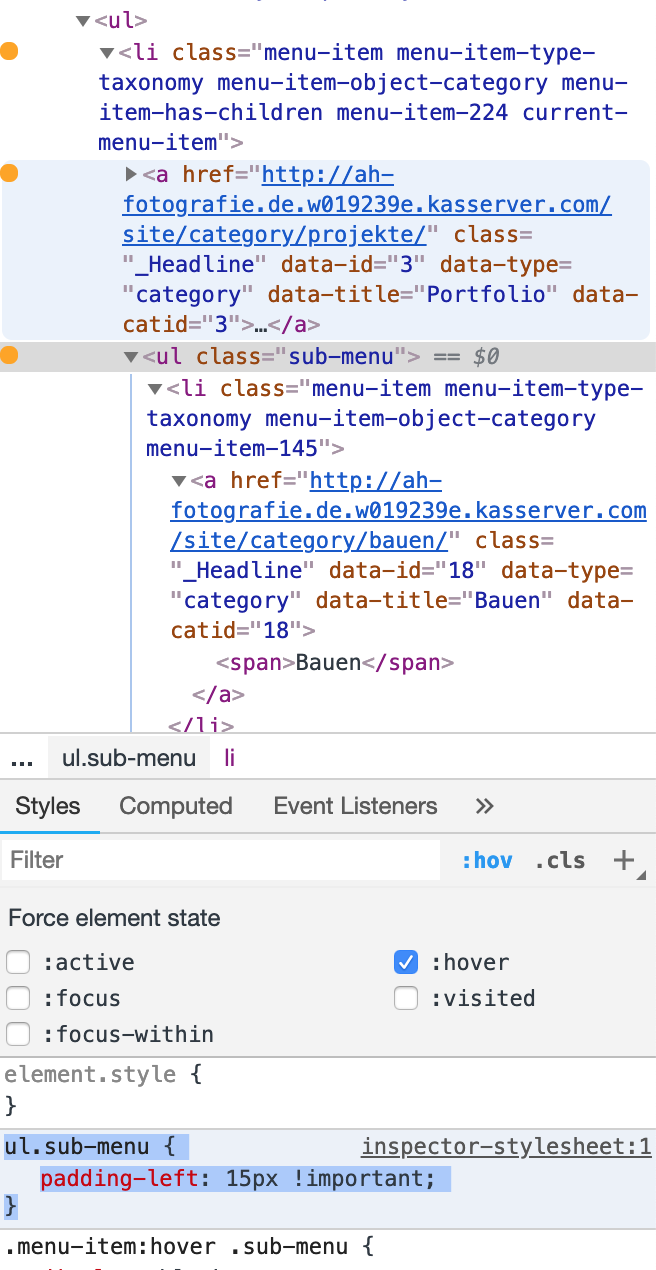Click the more tabs chevron icon
This screenshot has width=656, height=1270.
pyautogui.click(x=484, y=806)
